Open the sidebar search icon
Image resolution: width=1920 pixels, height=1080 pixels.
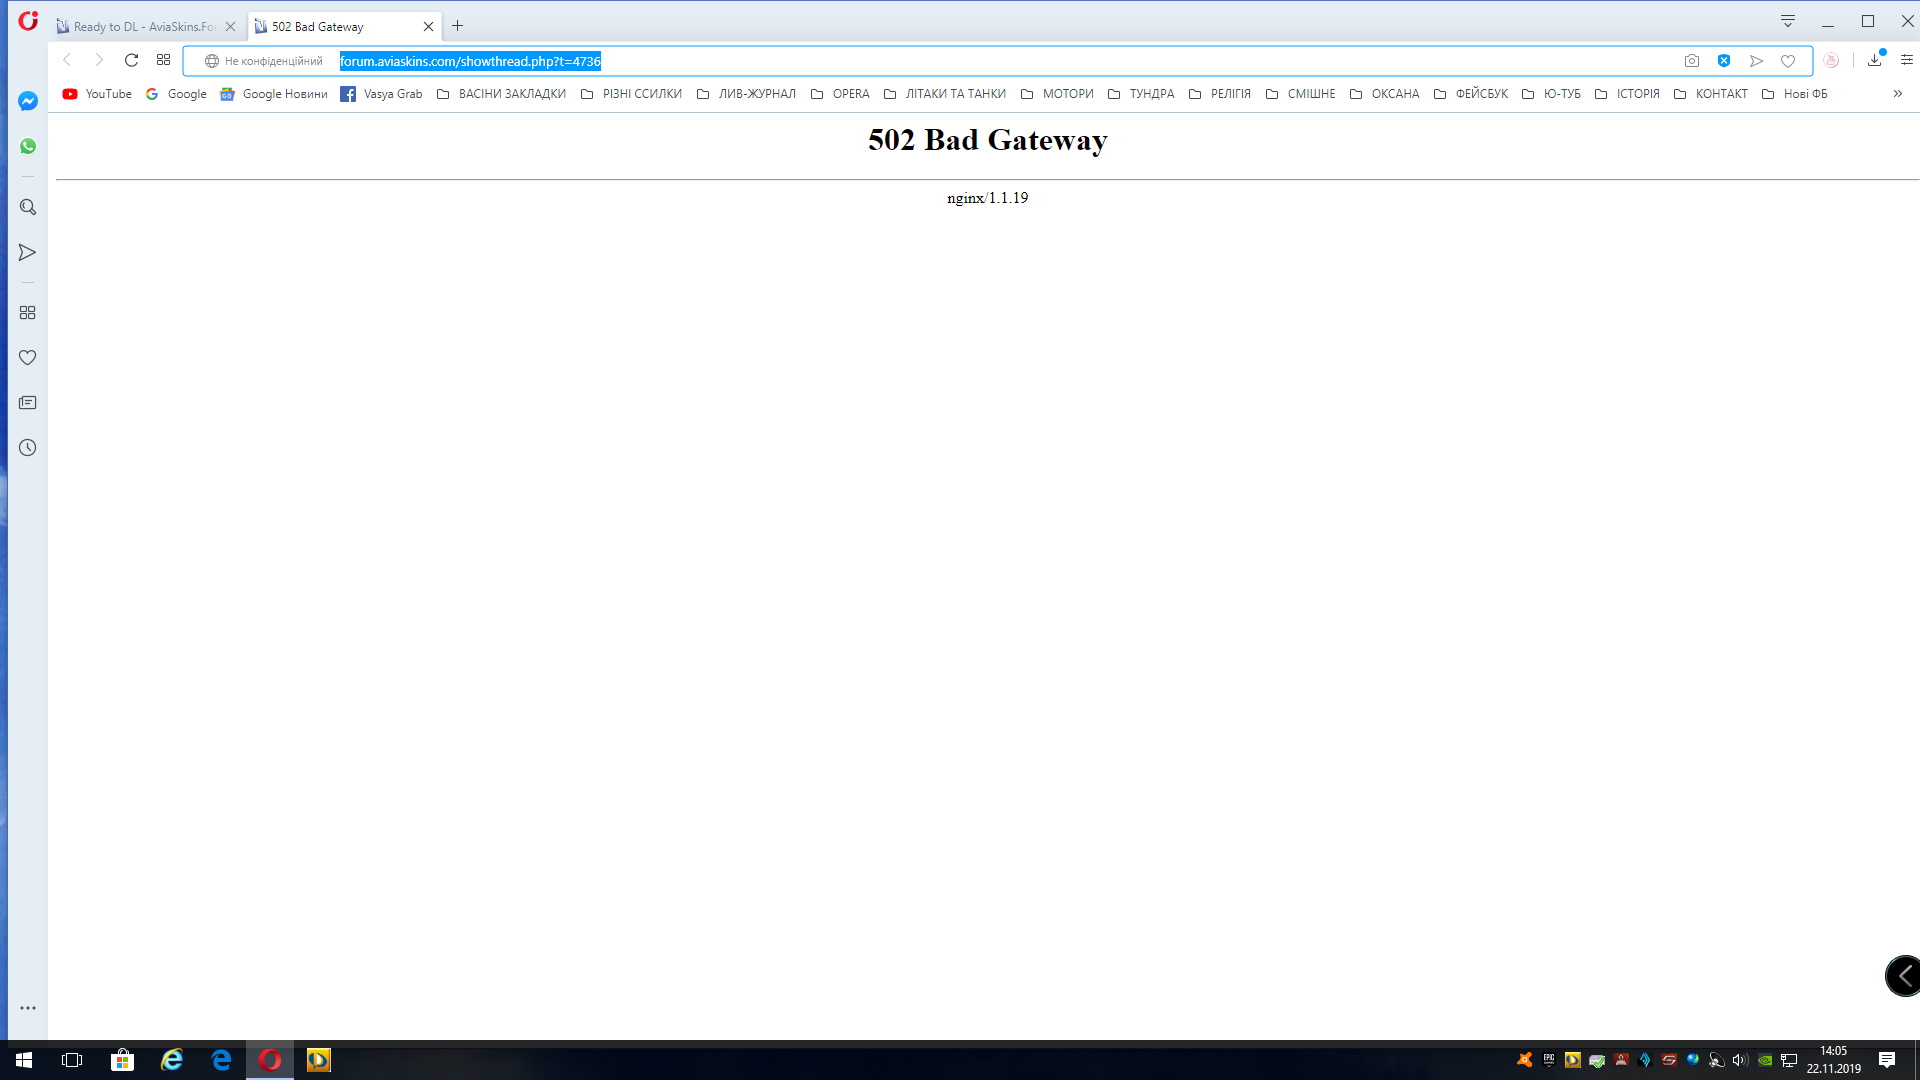coord(28,207)
